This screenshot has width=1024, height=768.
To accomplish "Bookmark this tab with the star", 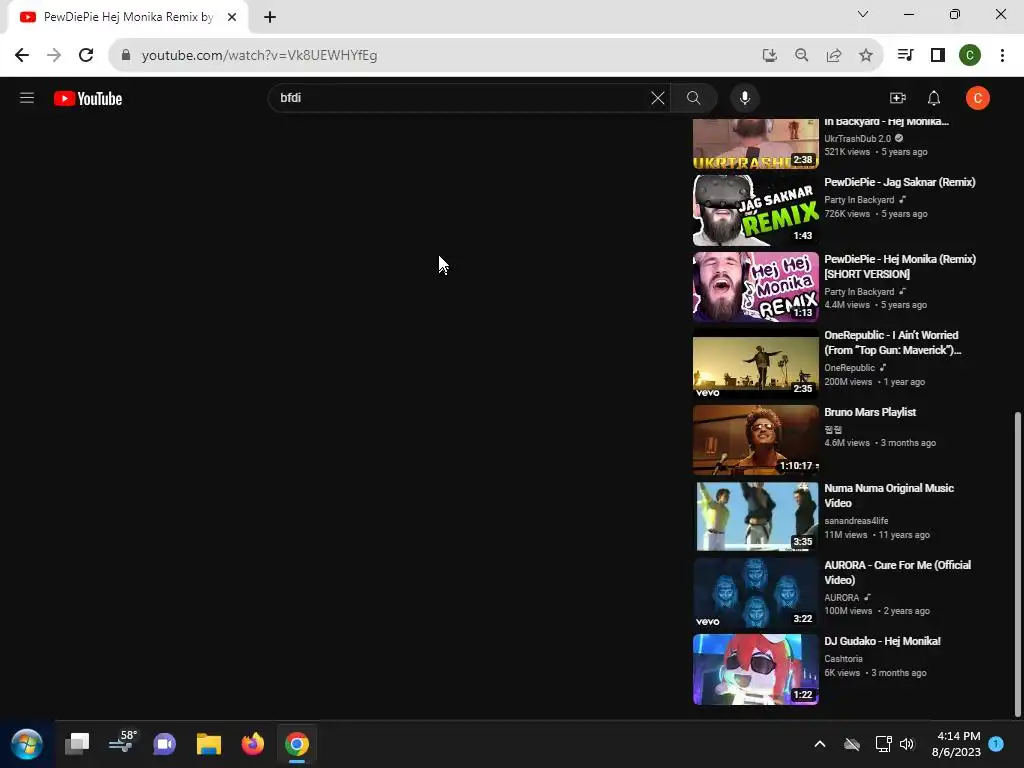I will click(866, 55).
